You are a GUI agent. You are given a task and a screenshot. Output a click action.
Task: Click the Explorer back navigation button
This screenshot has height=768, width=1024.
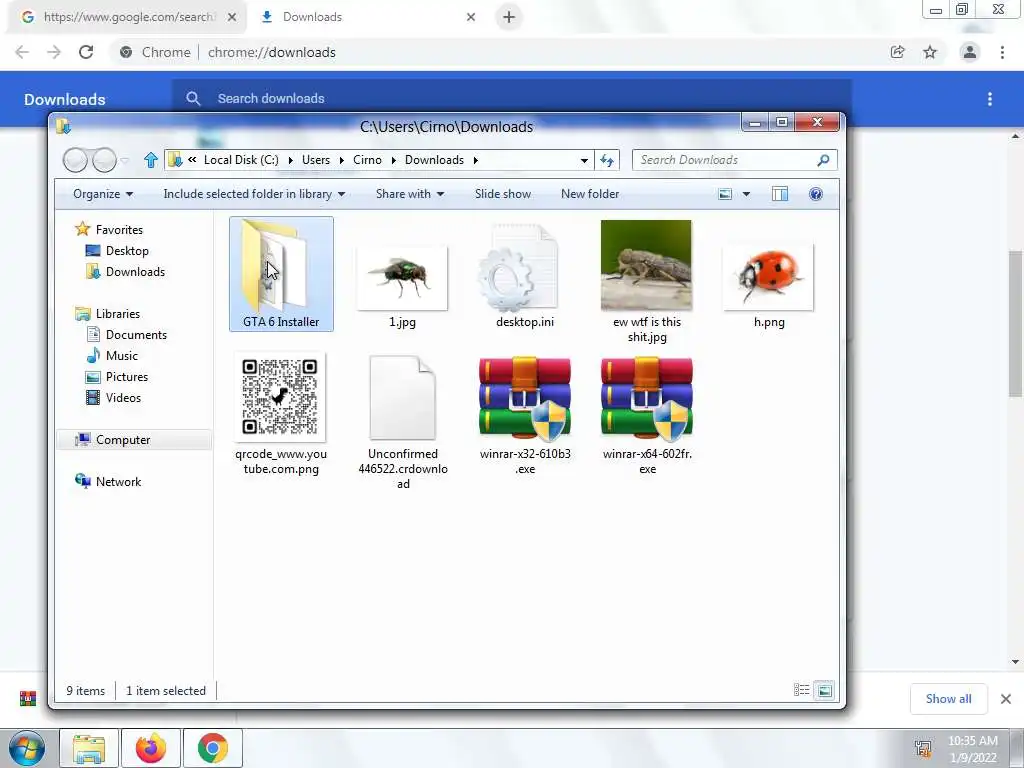(x=75, y=160)
